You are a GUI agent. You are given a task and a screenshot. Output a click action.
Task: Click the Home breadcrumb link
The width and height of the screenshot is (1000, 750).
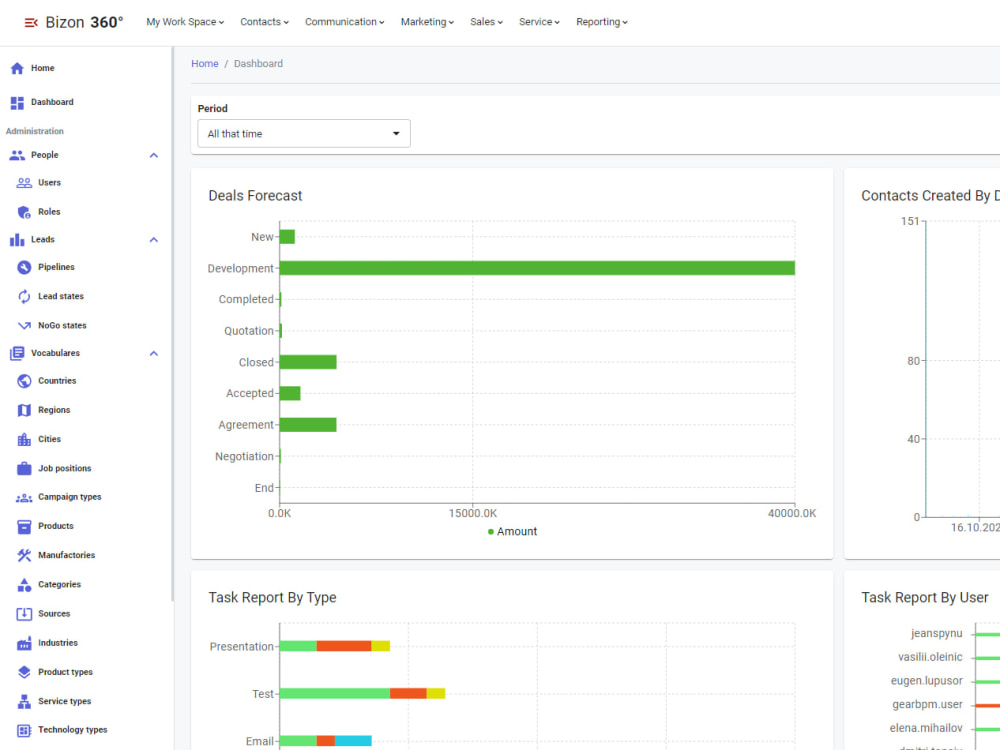point(205,64)
